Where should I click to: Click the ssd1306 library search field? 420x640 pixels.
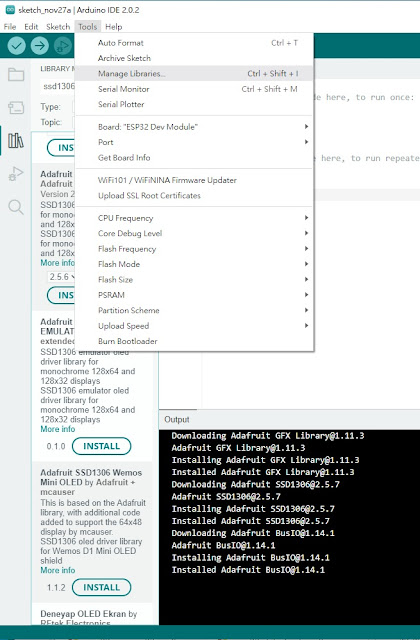pyautogui.click(x=59, y=86)
